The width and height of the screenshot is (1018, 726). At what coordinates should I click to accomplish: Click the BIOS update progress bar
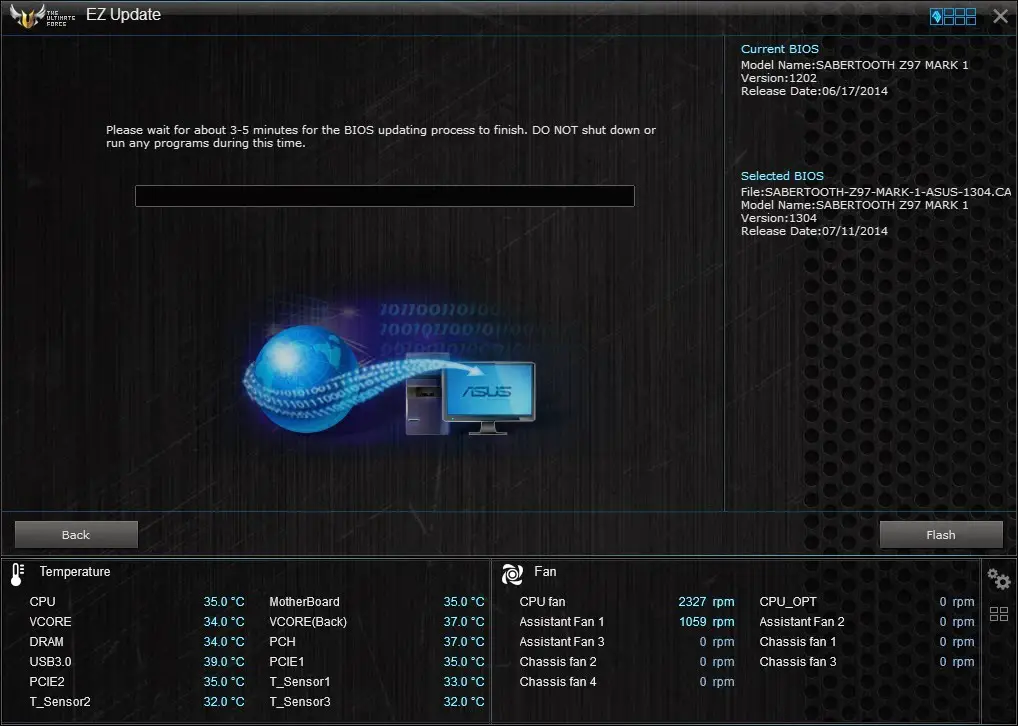(384, 195)
